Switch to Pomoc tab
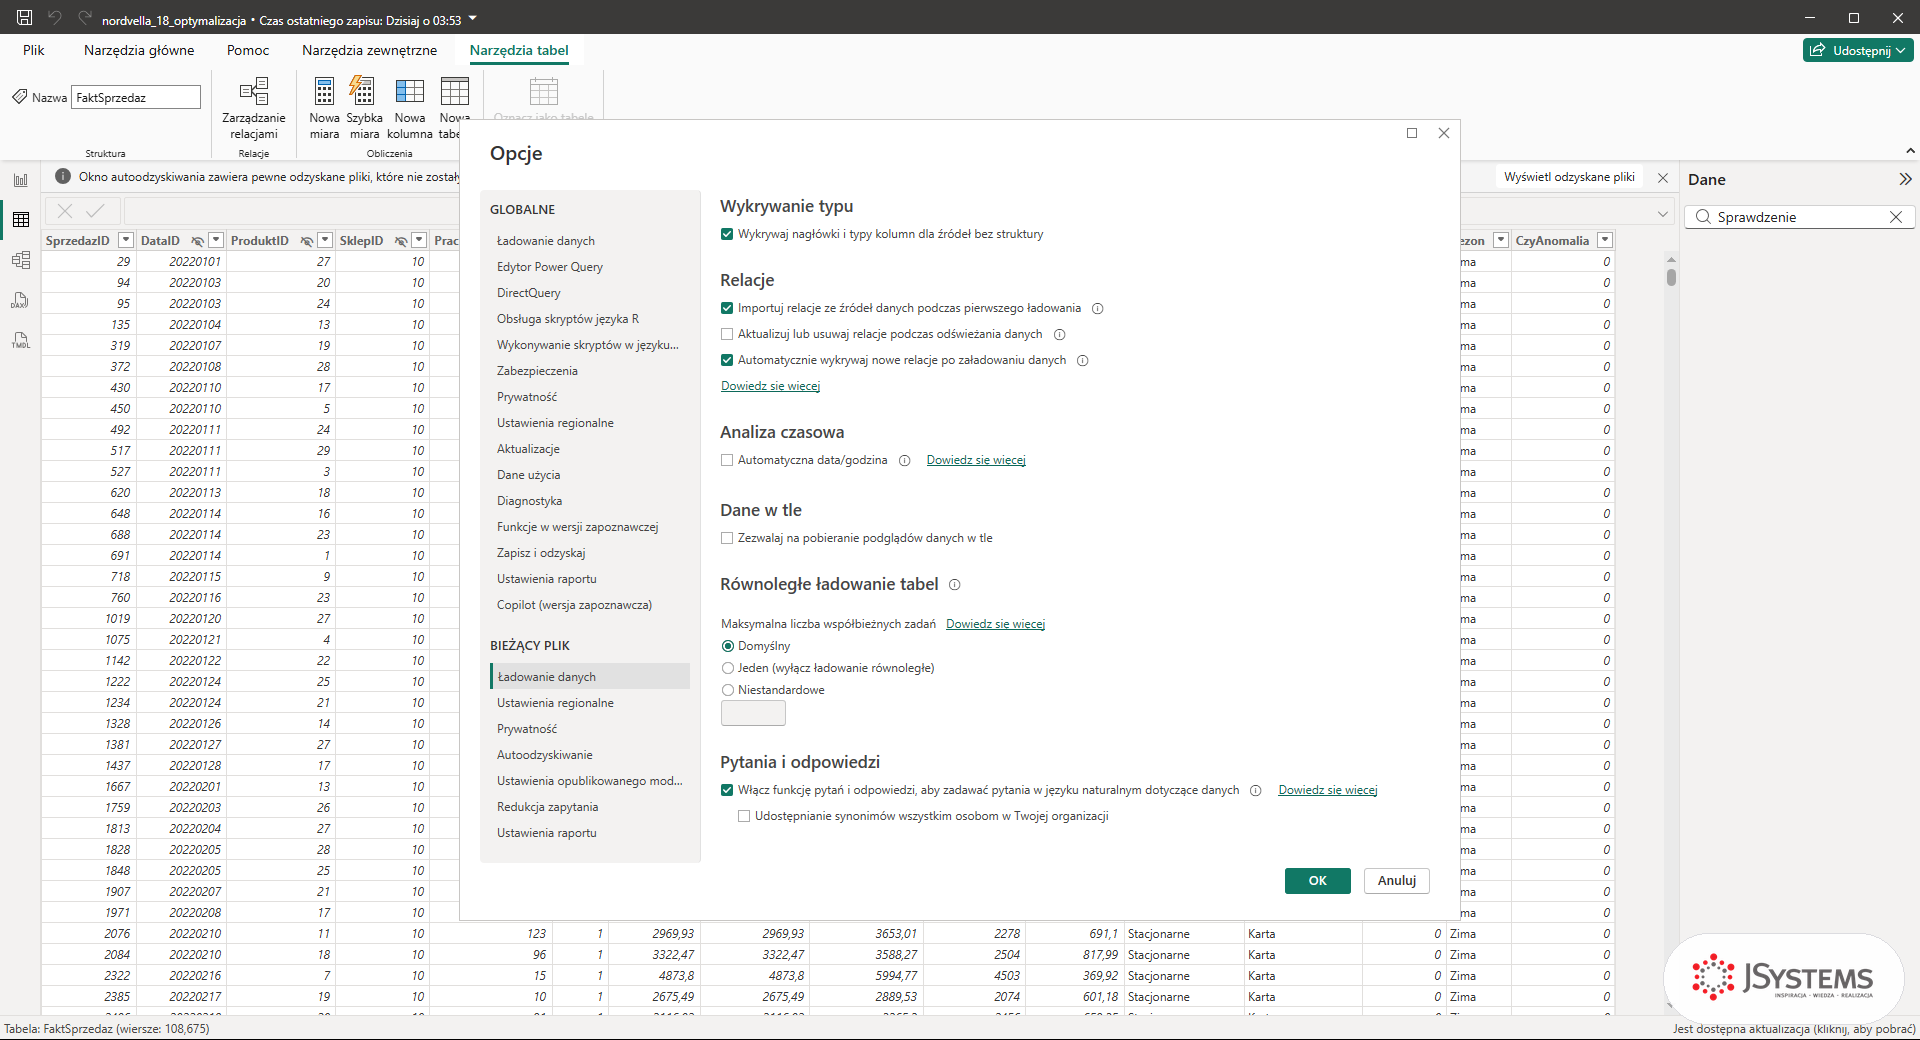This screenshot has height=1040, width=1920. click(248, 51)
